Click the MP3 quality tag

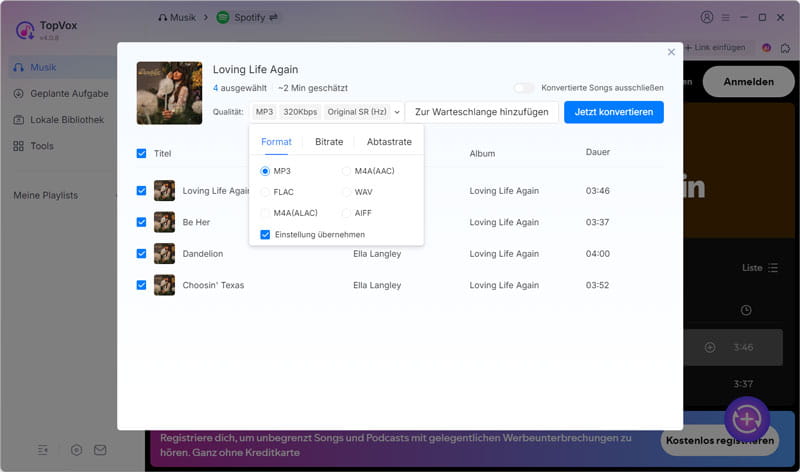(x=264, y=112)
